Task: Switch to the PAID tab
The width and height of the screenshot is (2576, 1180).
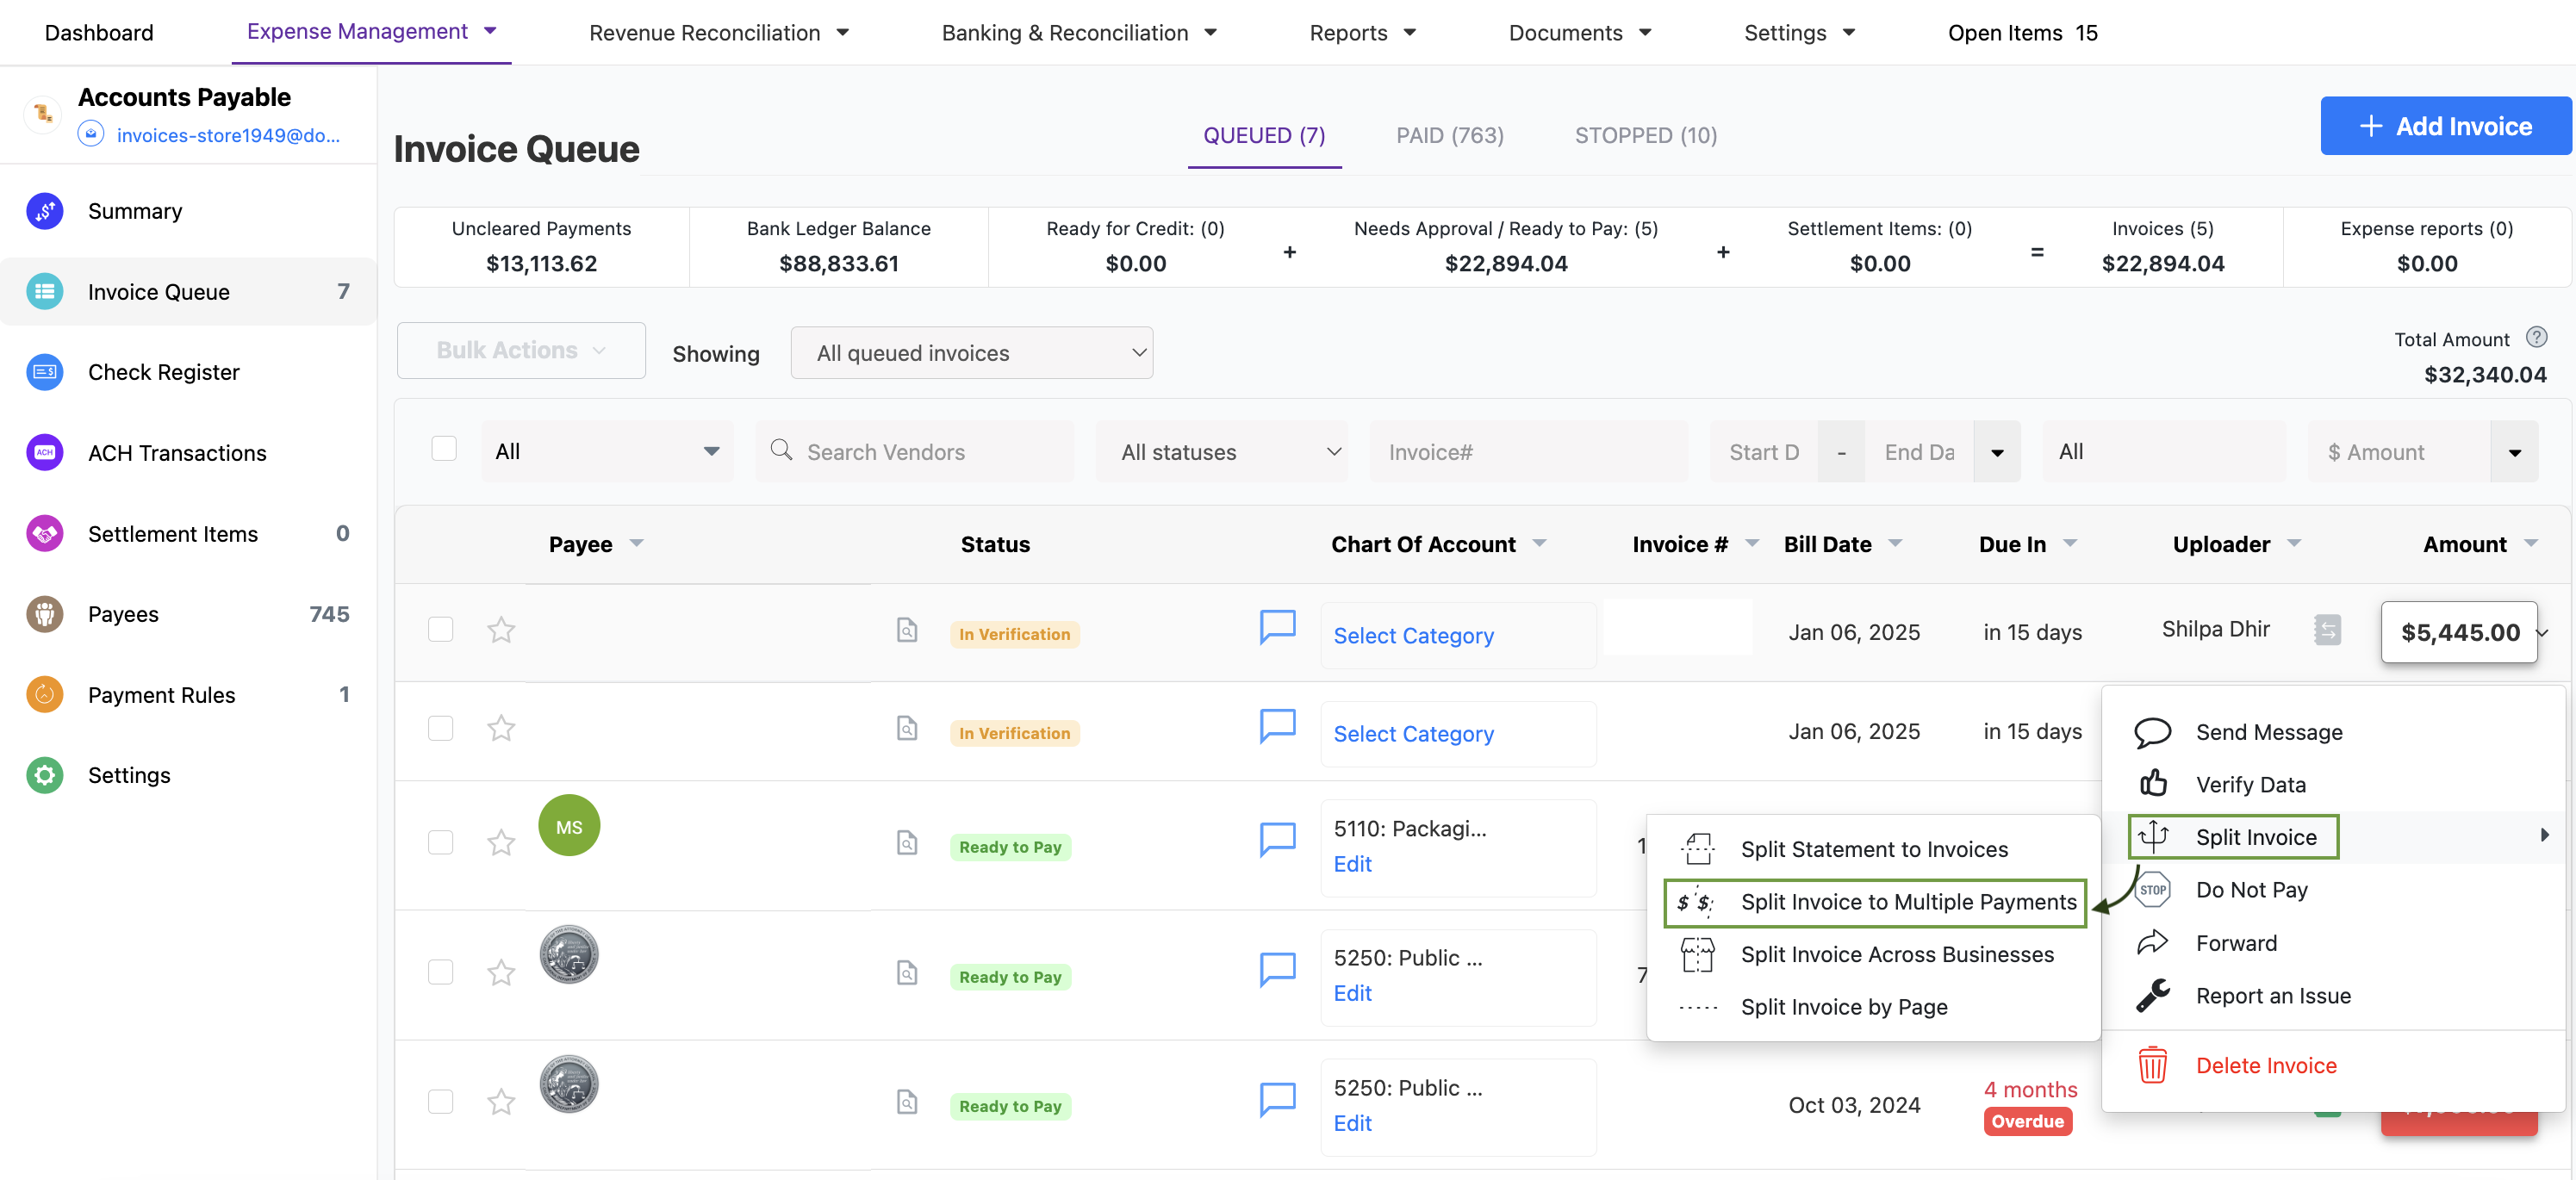Action: tap(1449, 135)
